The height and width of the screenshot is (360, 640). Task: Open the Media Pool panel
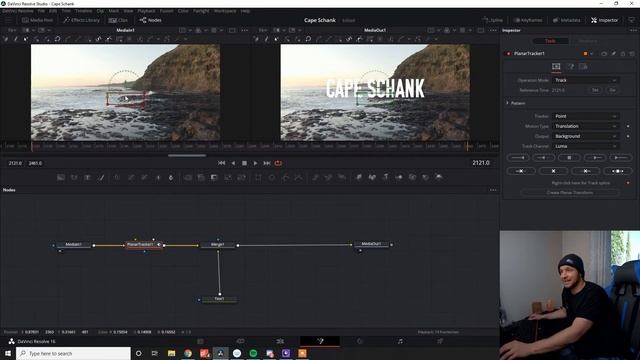37,20
